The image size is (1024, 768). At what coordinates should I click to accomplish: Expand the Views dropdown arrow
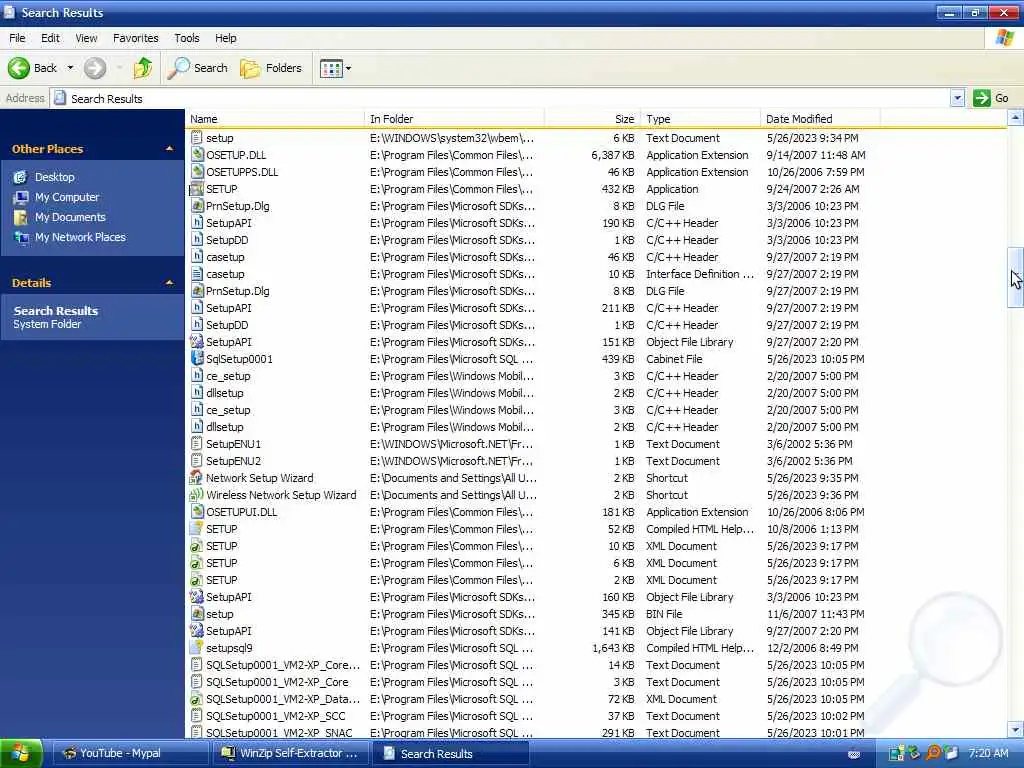point(348,68)
